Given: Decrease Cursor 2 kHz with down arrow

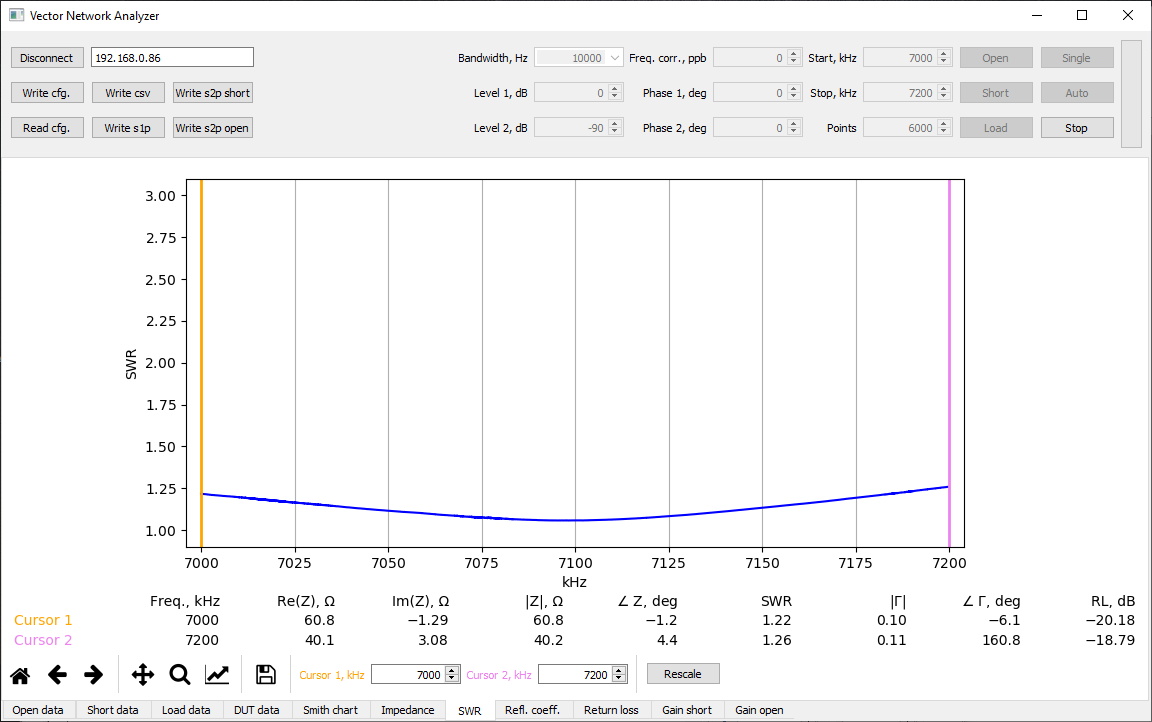Looking at the screenshot, I should coord(619,679).
